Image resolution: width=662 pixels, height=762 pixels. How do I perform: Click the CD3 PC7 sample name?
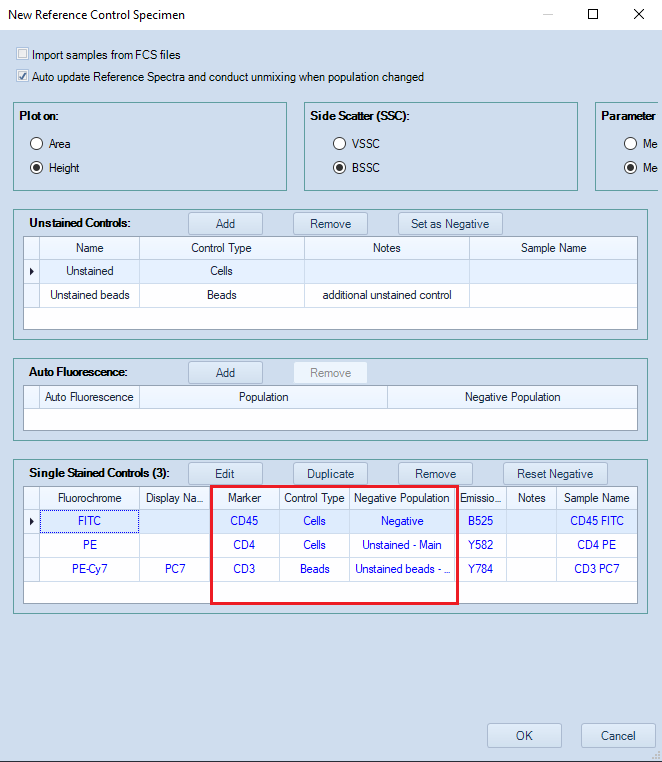(x=597, y=569)
